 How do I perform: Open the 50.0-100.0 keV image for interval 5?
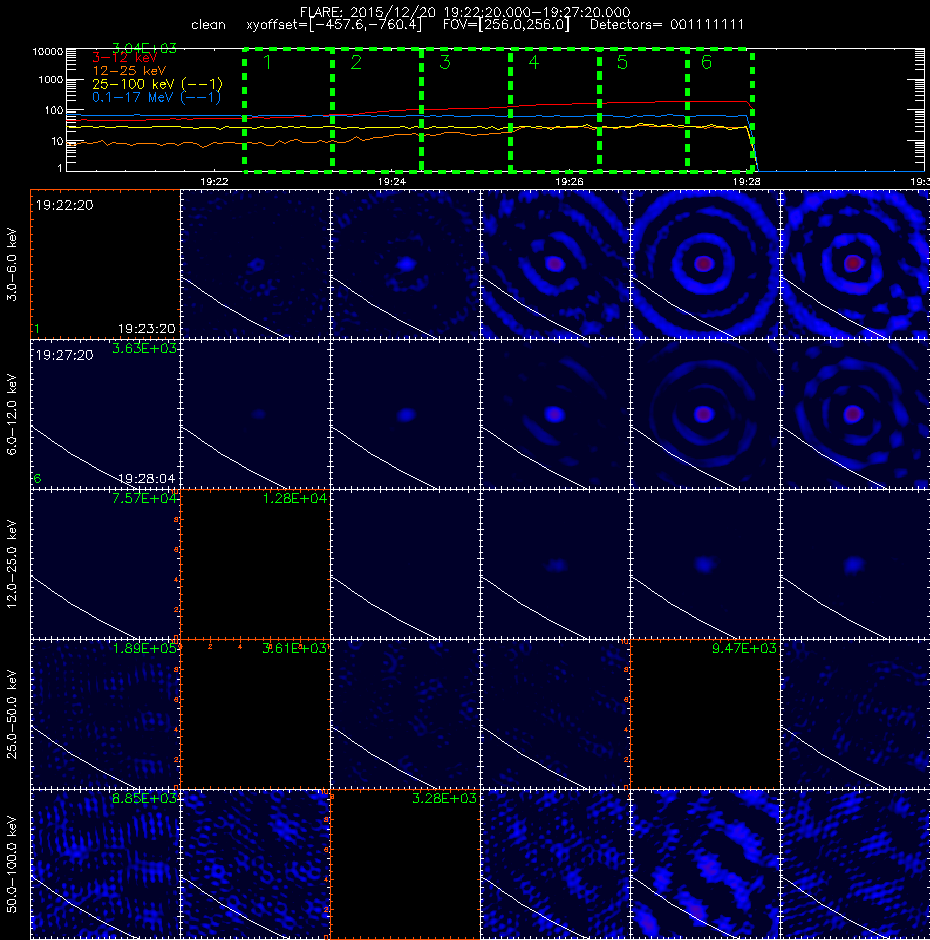click(x=705, y=864)
